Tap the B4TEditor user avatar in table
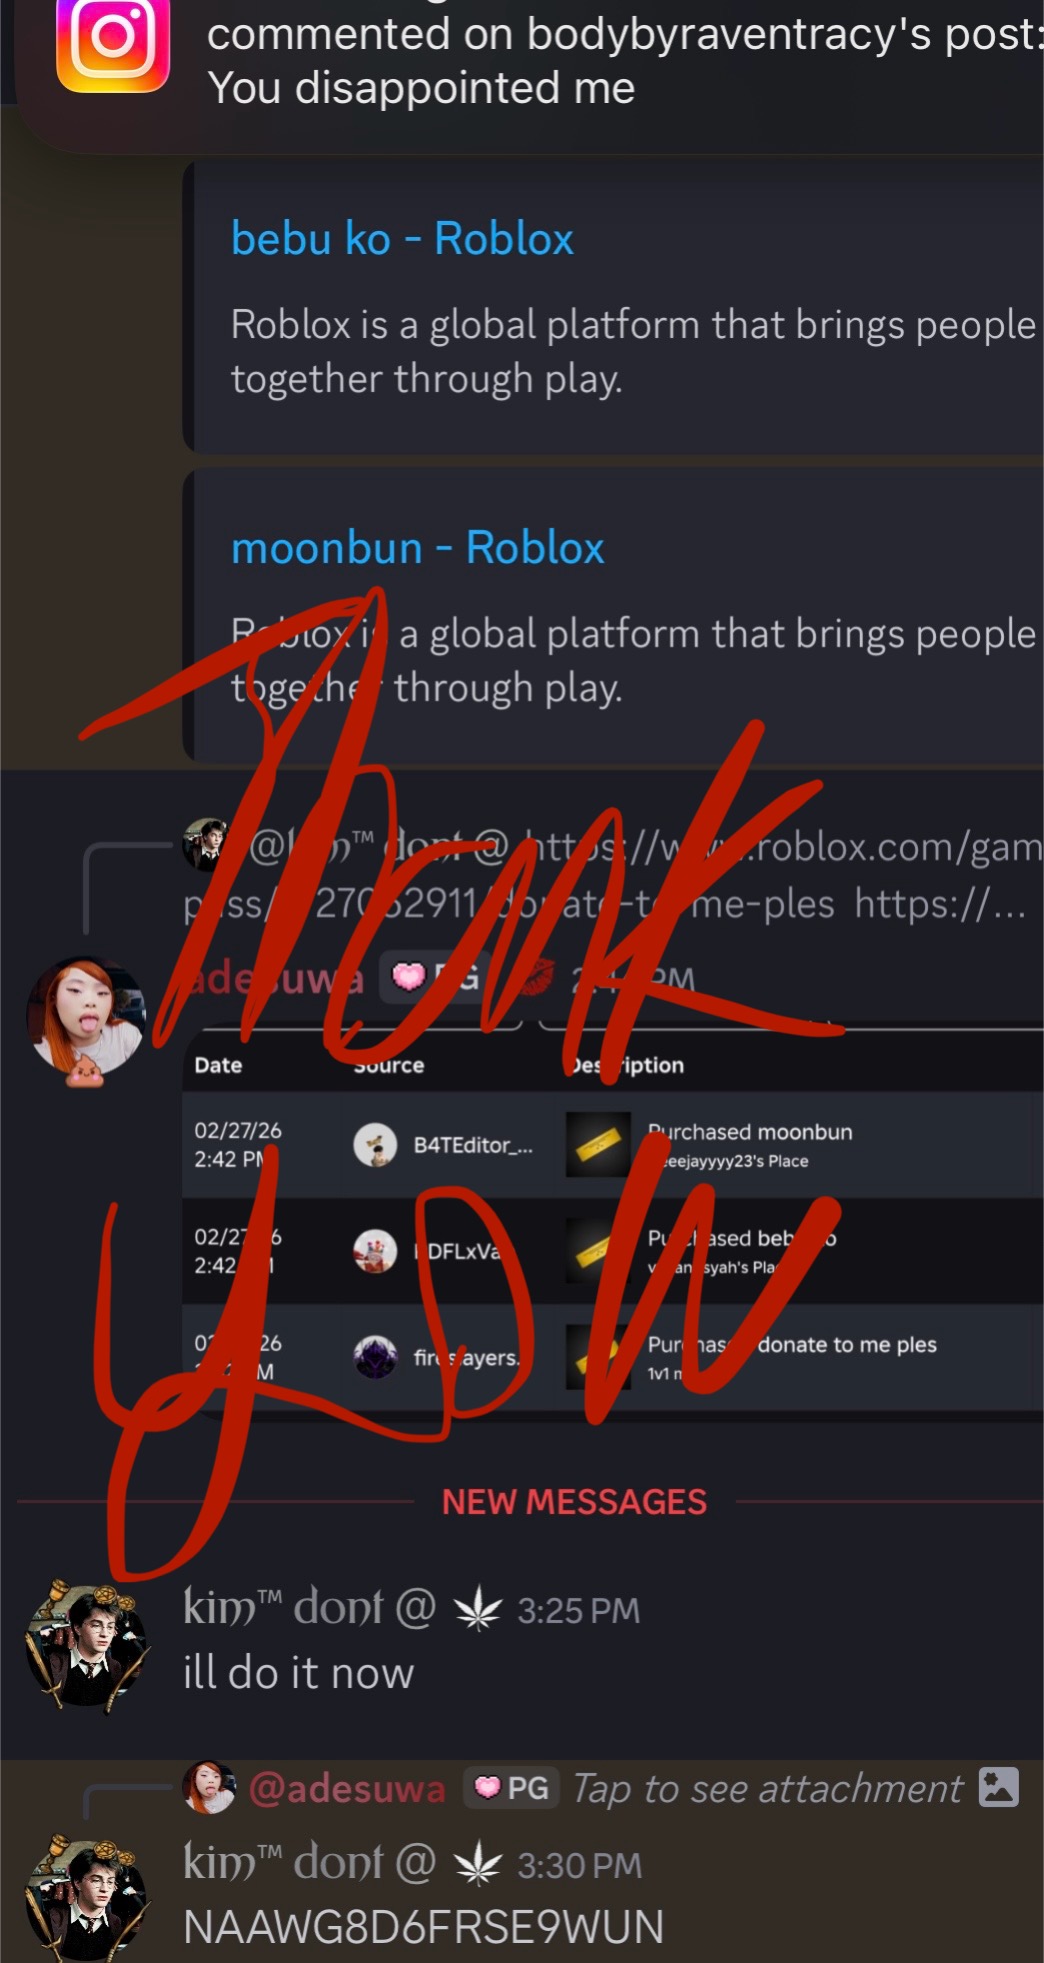The image size is (1044, 1963). coord(375,1145)
